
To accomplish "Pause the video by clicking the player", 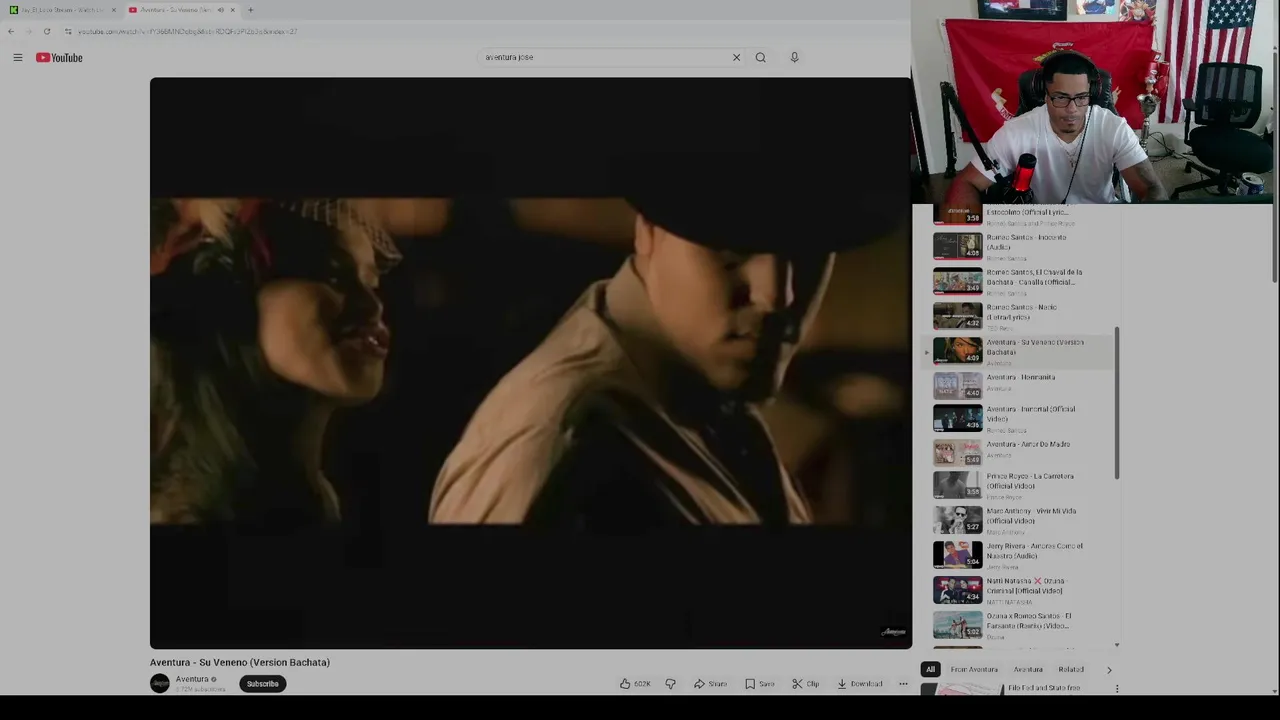I will click(x=530, y=363).
